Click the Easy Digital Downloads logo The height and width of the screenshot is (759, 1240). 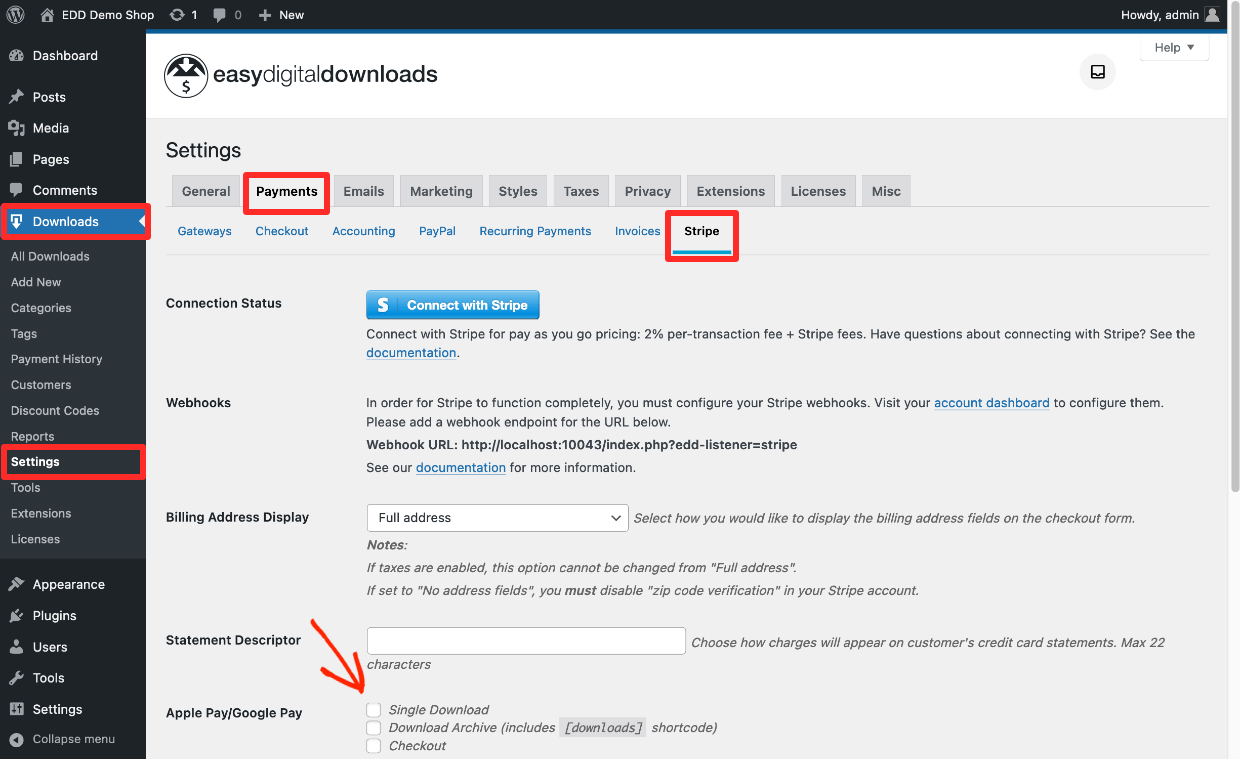click(301, 75)
